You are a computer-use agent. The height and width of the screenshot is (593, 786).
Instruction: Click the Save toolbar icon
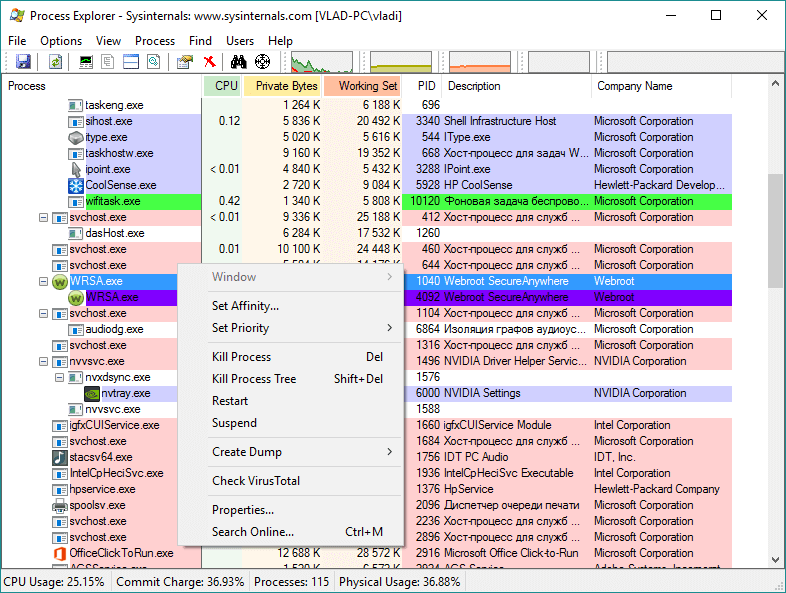coord(23,62)
